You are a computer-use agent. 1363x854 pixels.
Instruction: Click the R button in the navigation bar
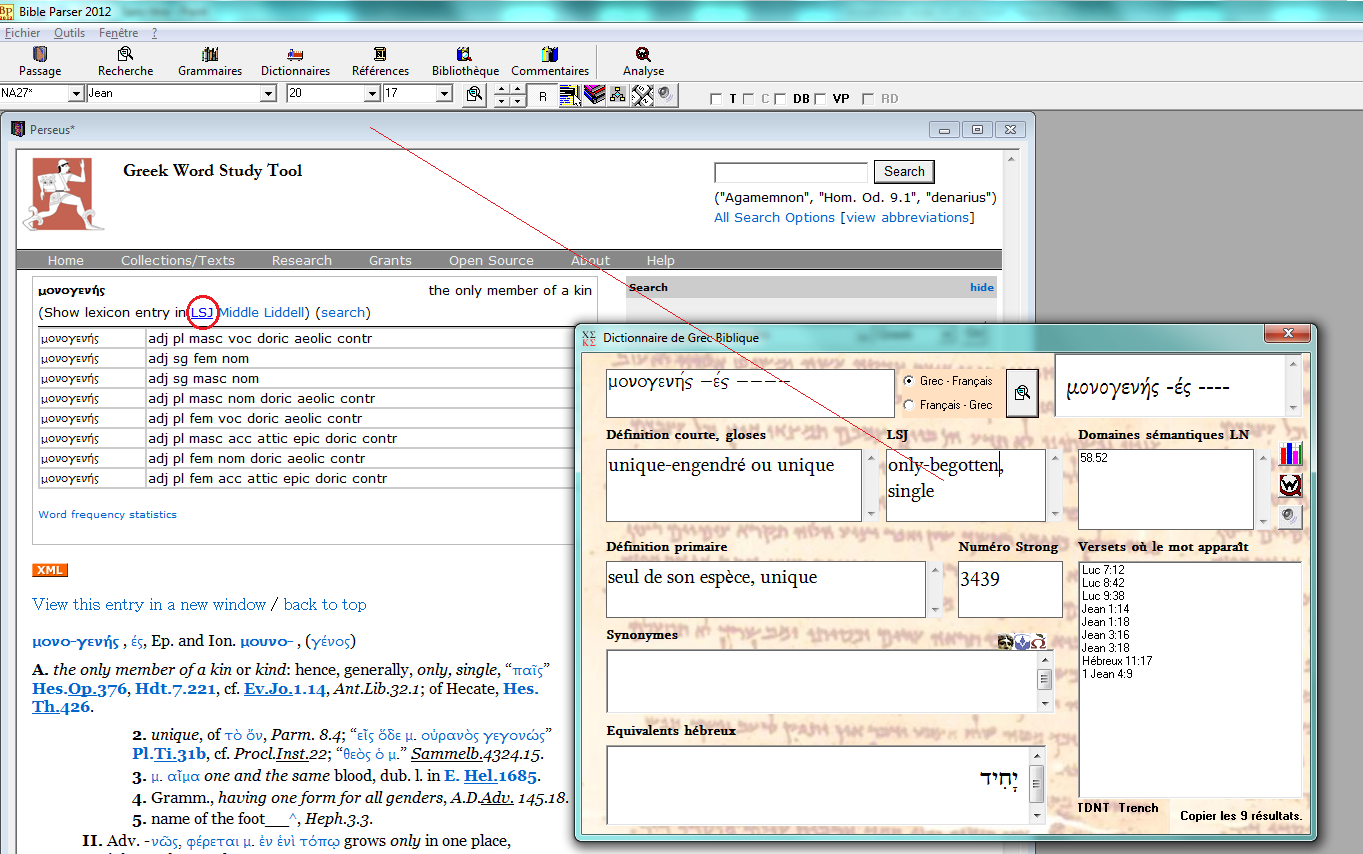542,95
